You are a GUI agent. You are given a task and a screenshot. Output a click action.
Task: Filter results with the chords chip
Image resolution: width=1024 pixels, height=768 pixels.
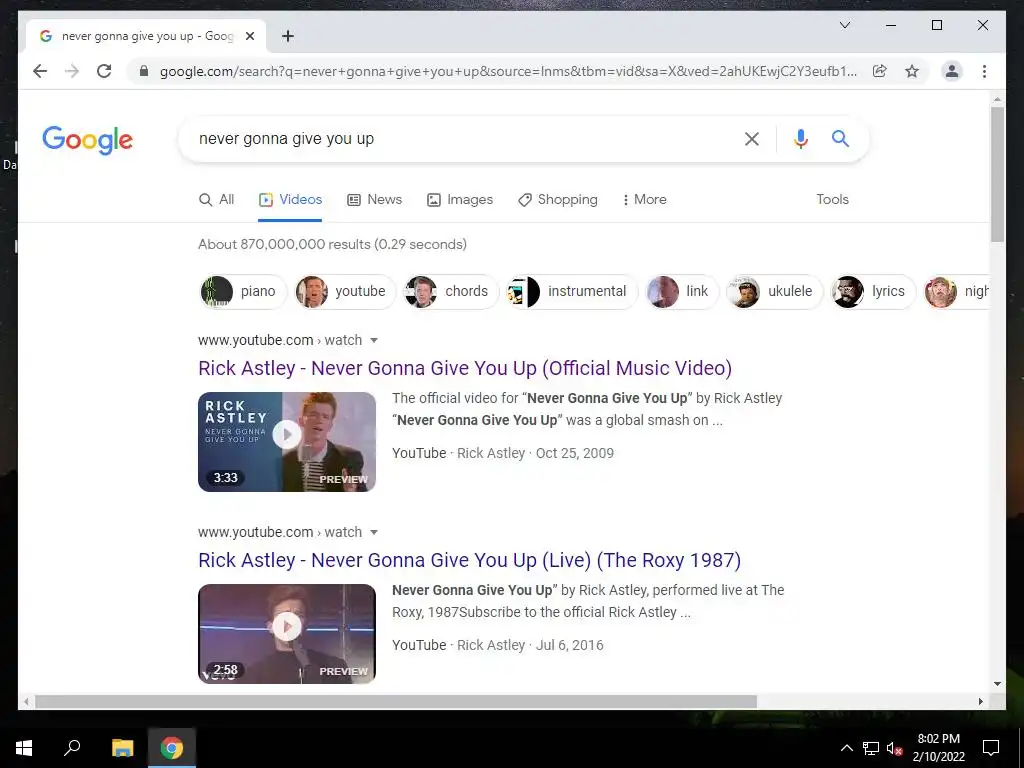pos(451,291)
